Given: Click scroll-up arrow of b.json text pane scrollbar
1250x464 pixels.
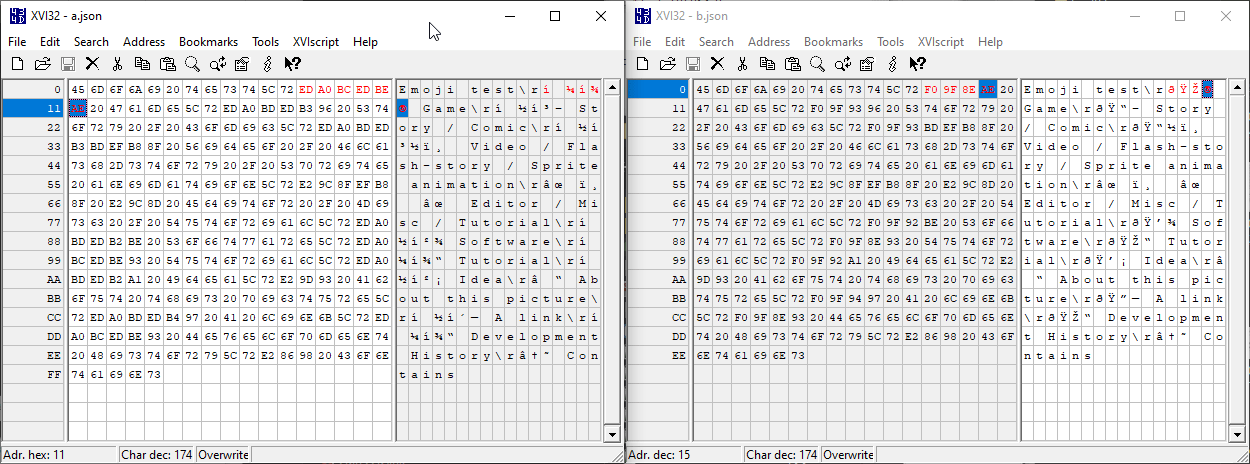Looking at the screenshot, I should point(1240,89).
